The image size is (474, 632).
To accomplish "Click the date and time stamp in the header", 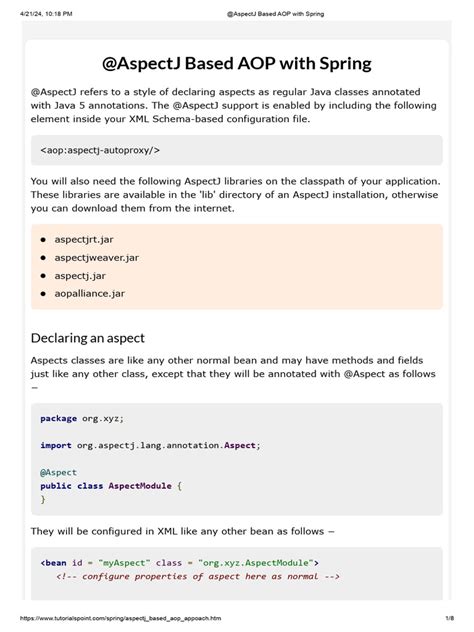I will point(46,14).
